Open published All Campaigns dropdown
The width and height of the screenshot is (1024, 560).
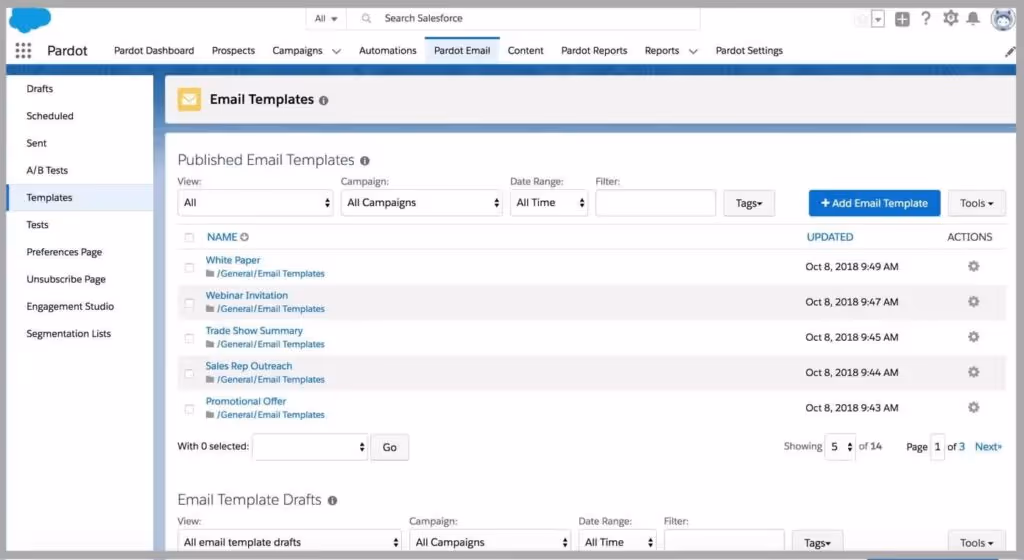[421, 203]
